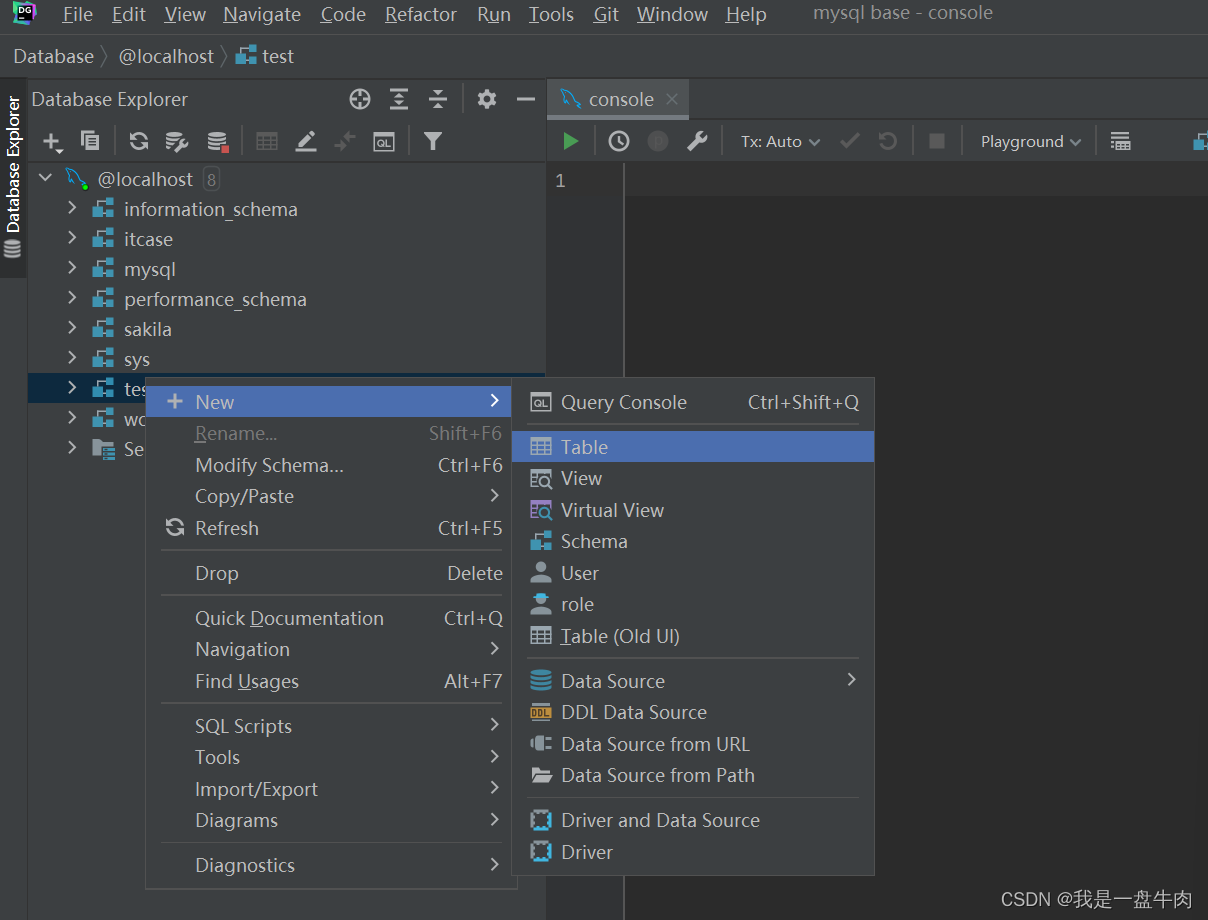
Task: Collapse the @localhost data source node
Action: [45, 178]
